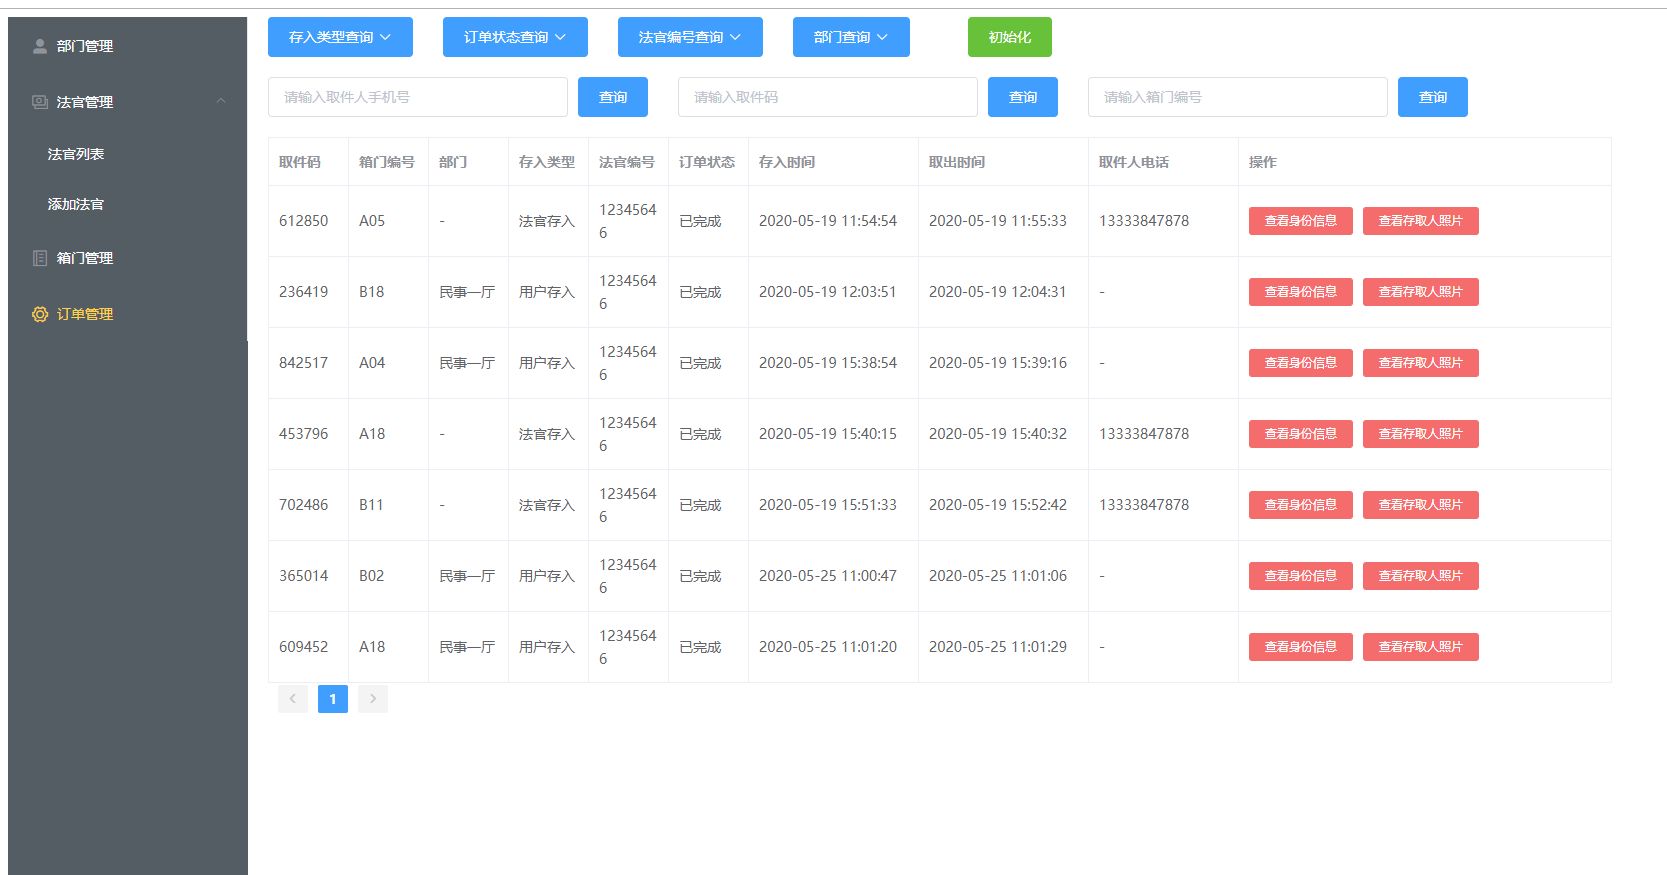Expand the 部门查询 dropdown
Viewport: 1667px width, 875px height.
pos(851,37)
